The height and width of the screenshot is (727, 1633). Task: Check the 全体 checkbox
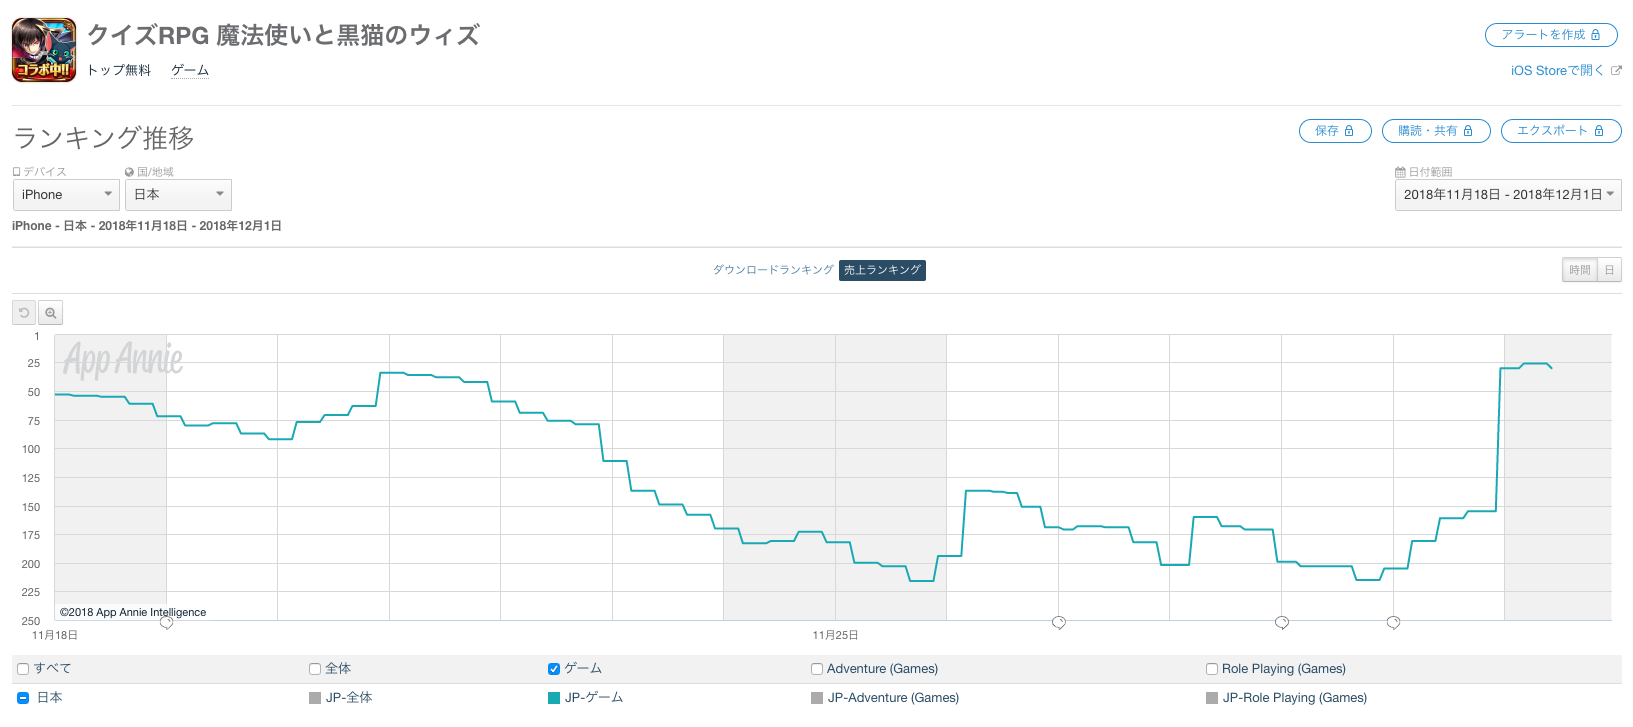pyautogui.click(x=315, y=669)
